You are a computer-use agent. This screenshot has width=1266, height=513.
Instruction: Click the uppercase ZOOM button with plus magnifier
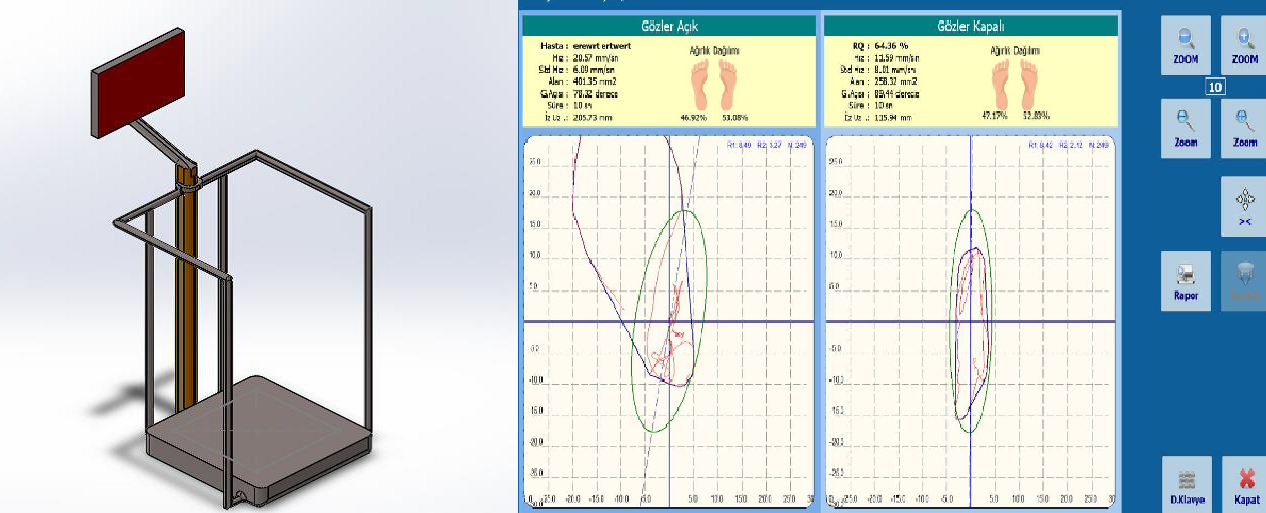click(1244, 45)
